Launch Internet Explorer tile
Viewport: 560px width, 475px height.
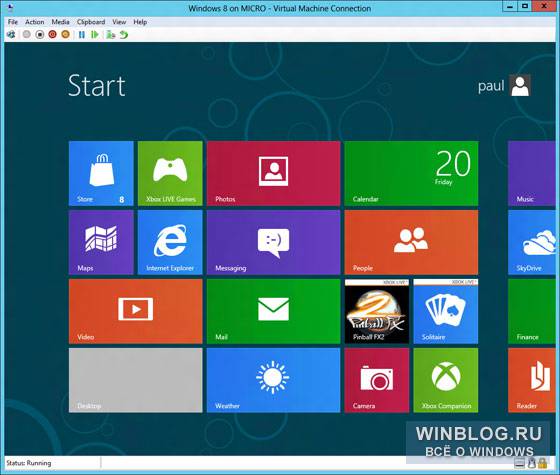click(170, 242)
